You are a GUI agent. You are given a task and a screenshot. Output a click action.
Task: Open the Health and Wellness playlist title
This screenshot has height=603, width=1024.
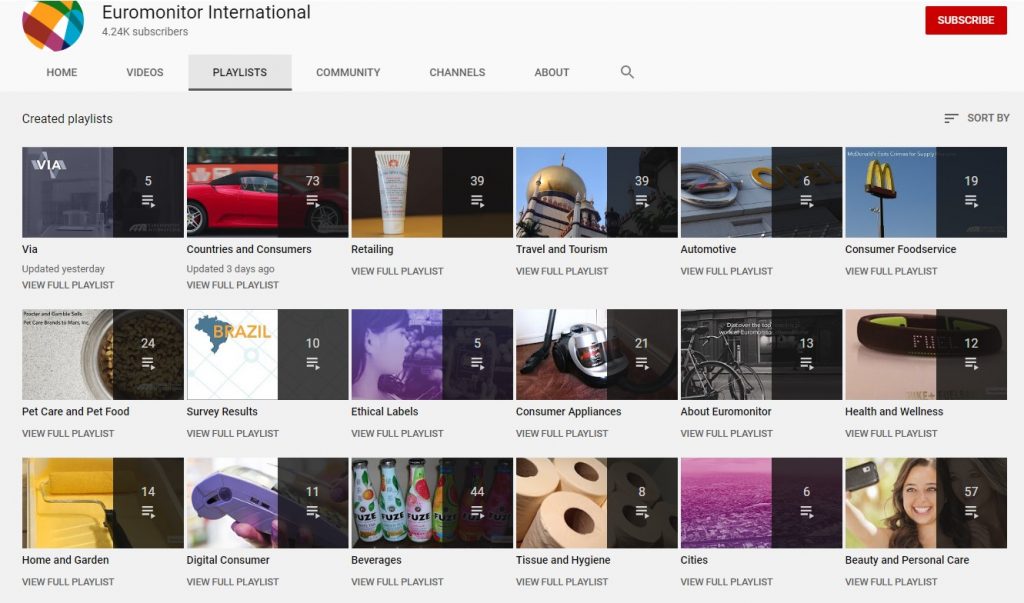click(893, 411)
